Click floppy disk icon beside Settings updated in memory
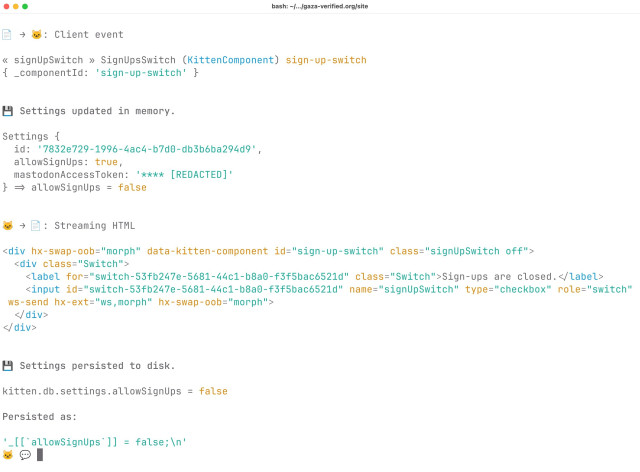The height and width of the screenshot is (472, 640). [x=7, y=111]
